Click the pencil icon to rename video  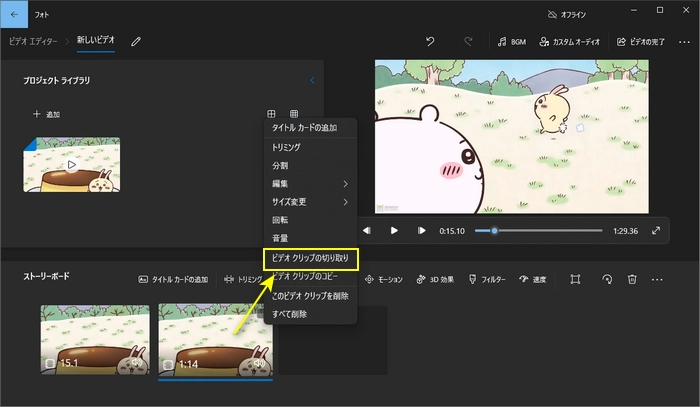point(136,42)
